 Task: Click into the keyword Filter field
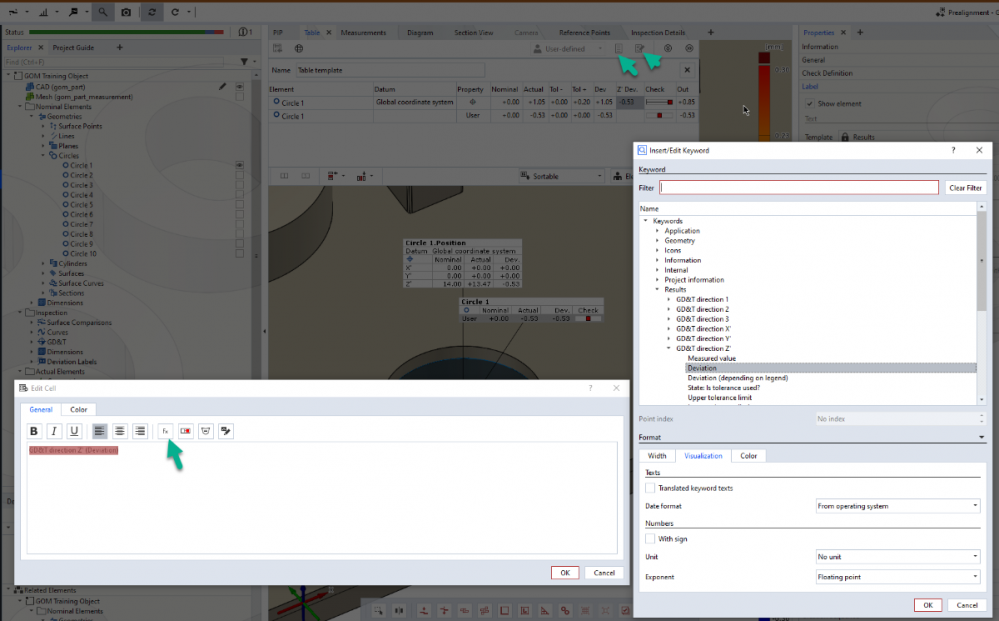pos(799,187)
